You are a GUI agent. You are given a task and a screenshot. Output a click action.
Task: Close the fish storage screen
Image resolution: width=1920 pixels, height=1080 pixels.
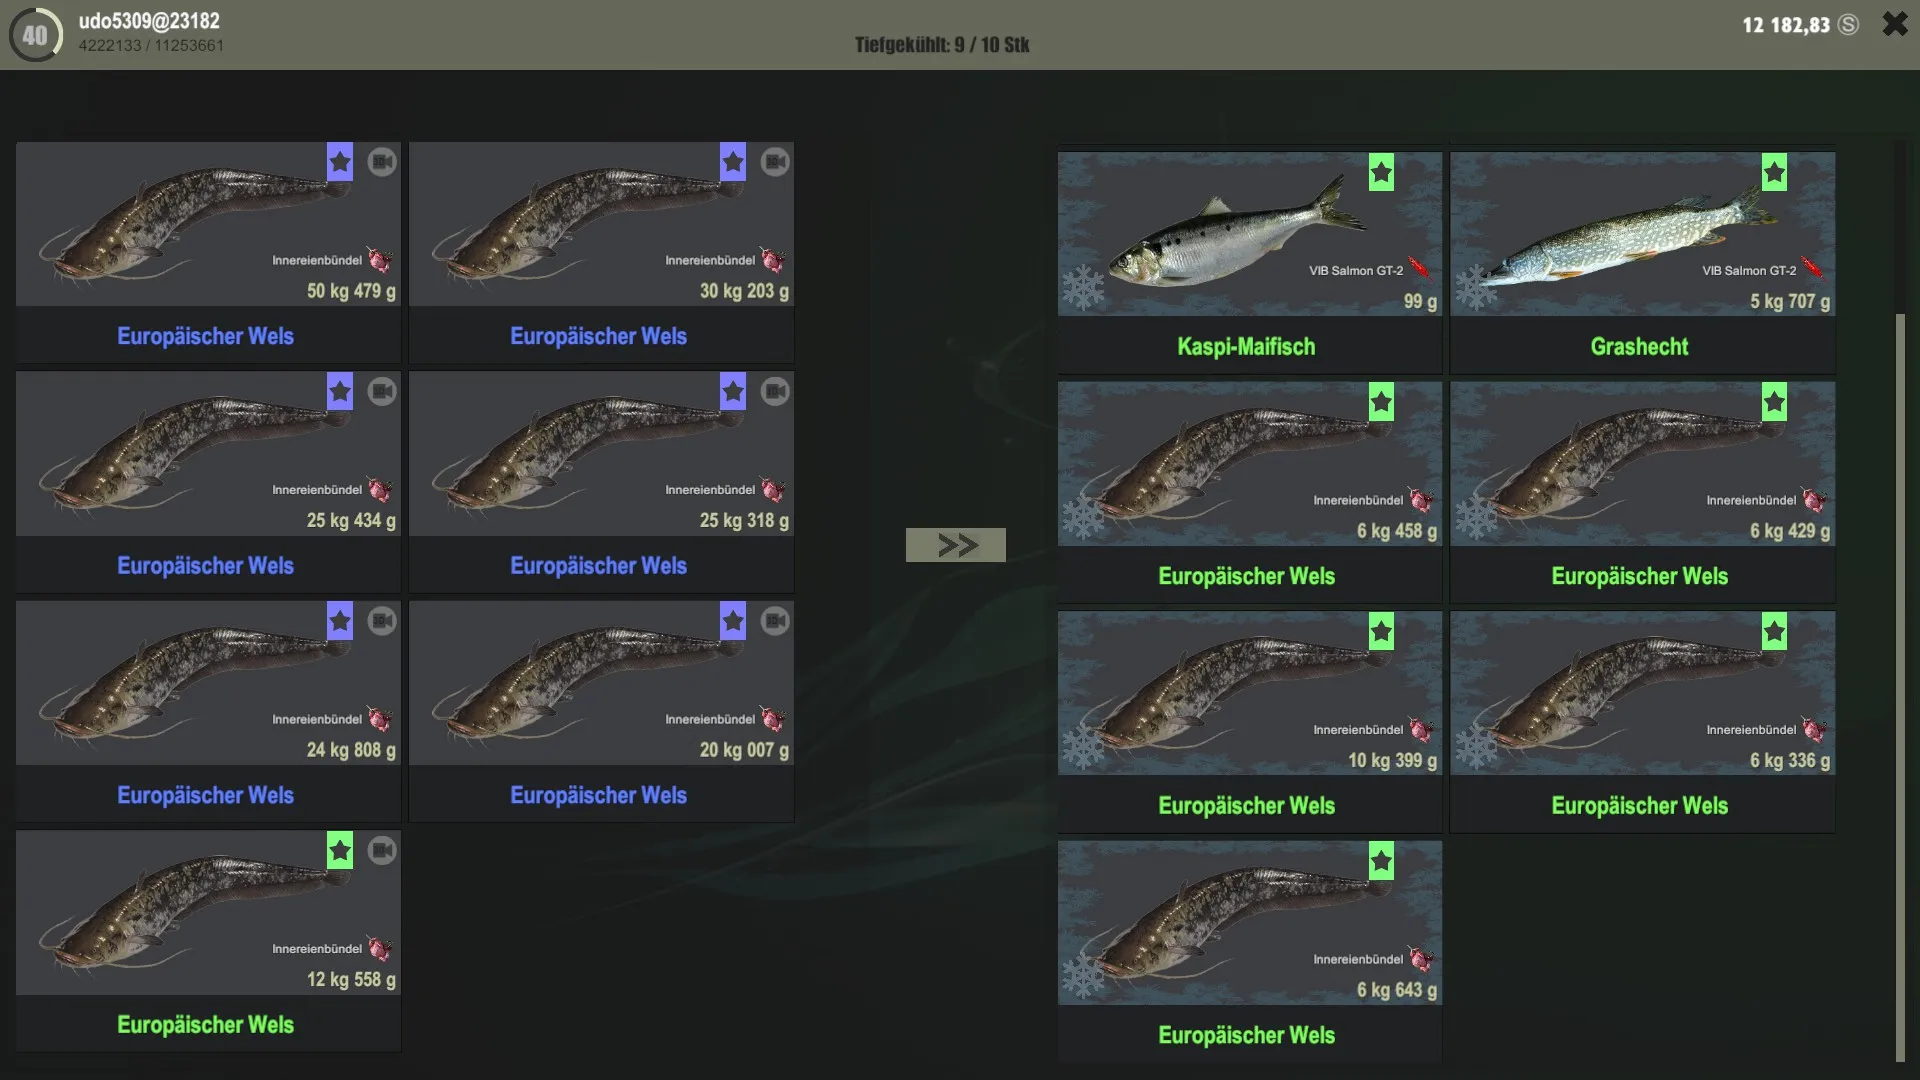pos(1895,23)
